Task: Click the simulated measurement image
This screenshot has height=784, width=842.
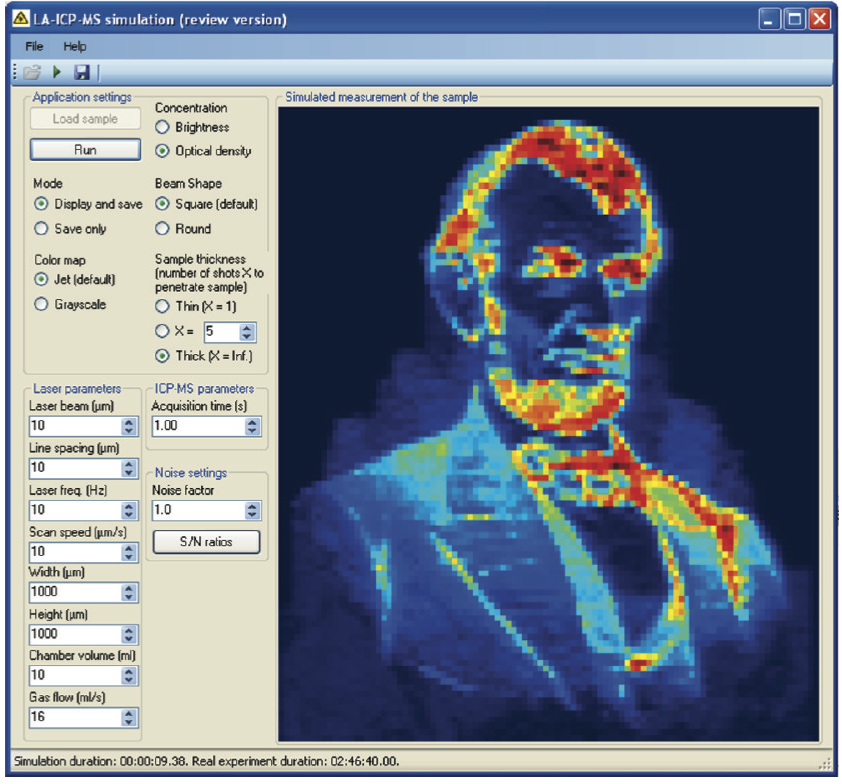Action: click(x=549, y=424)
